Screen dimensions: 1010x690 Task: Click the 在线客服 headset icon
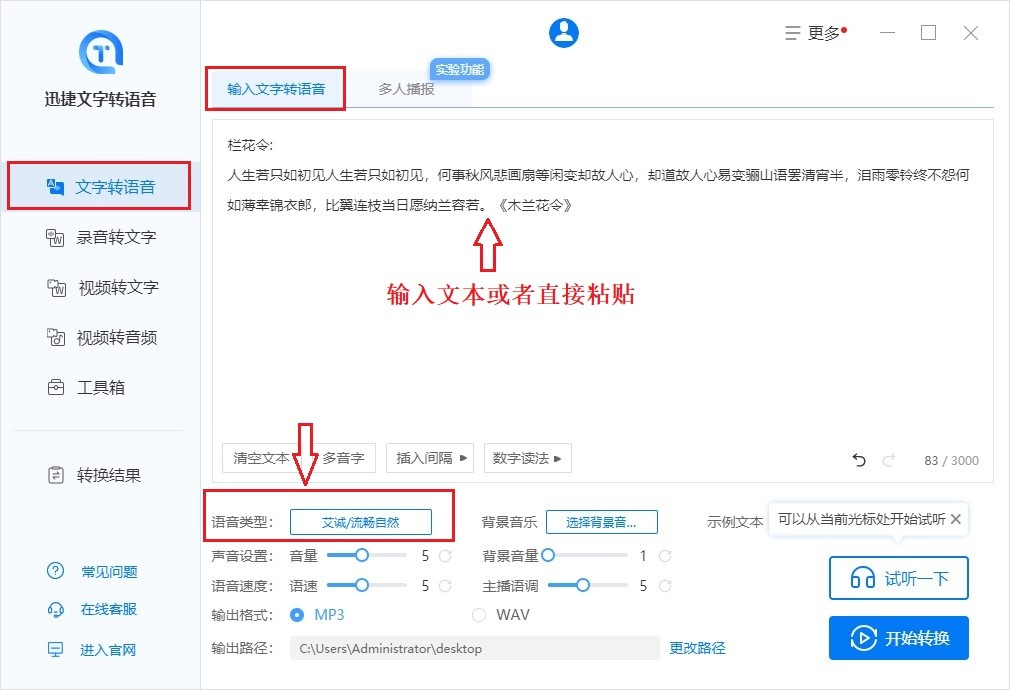point(55,609)
